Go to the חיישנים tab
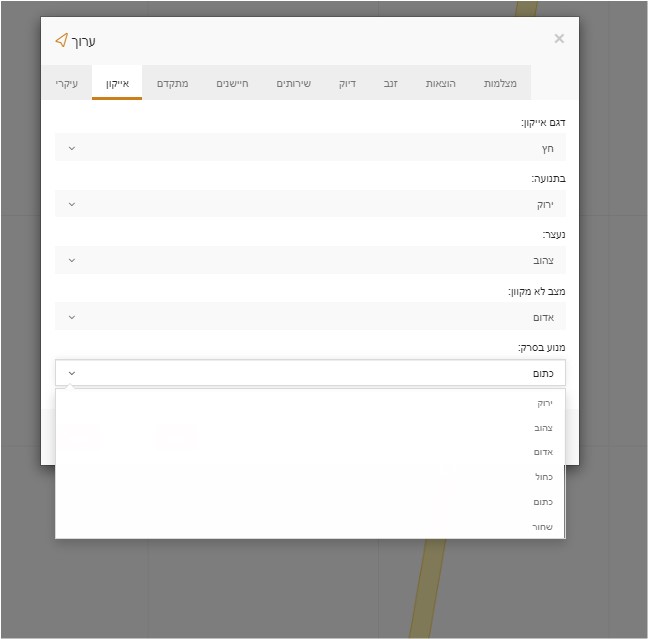This screenshot has height=639, width=648. click(232, 83)
